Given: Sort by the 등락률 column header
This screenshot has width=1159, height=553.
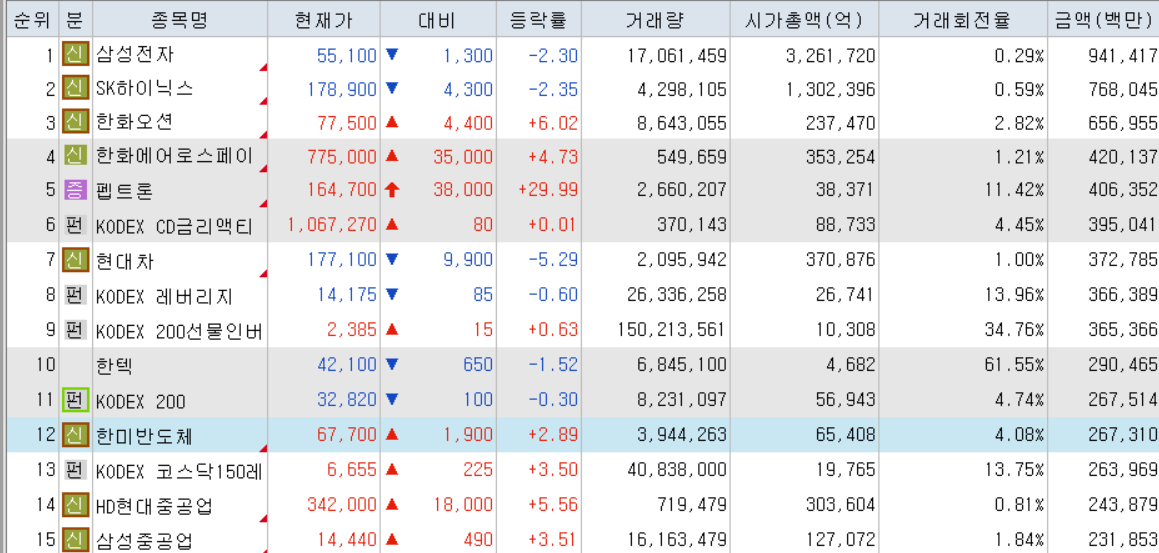Looking at the screenshot, I should tap(538, 19).
